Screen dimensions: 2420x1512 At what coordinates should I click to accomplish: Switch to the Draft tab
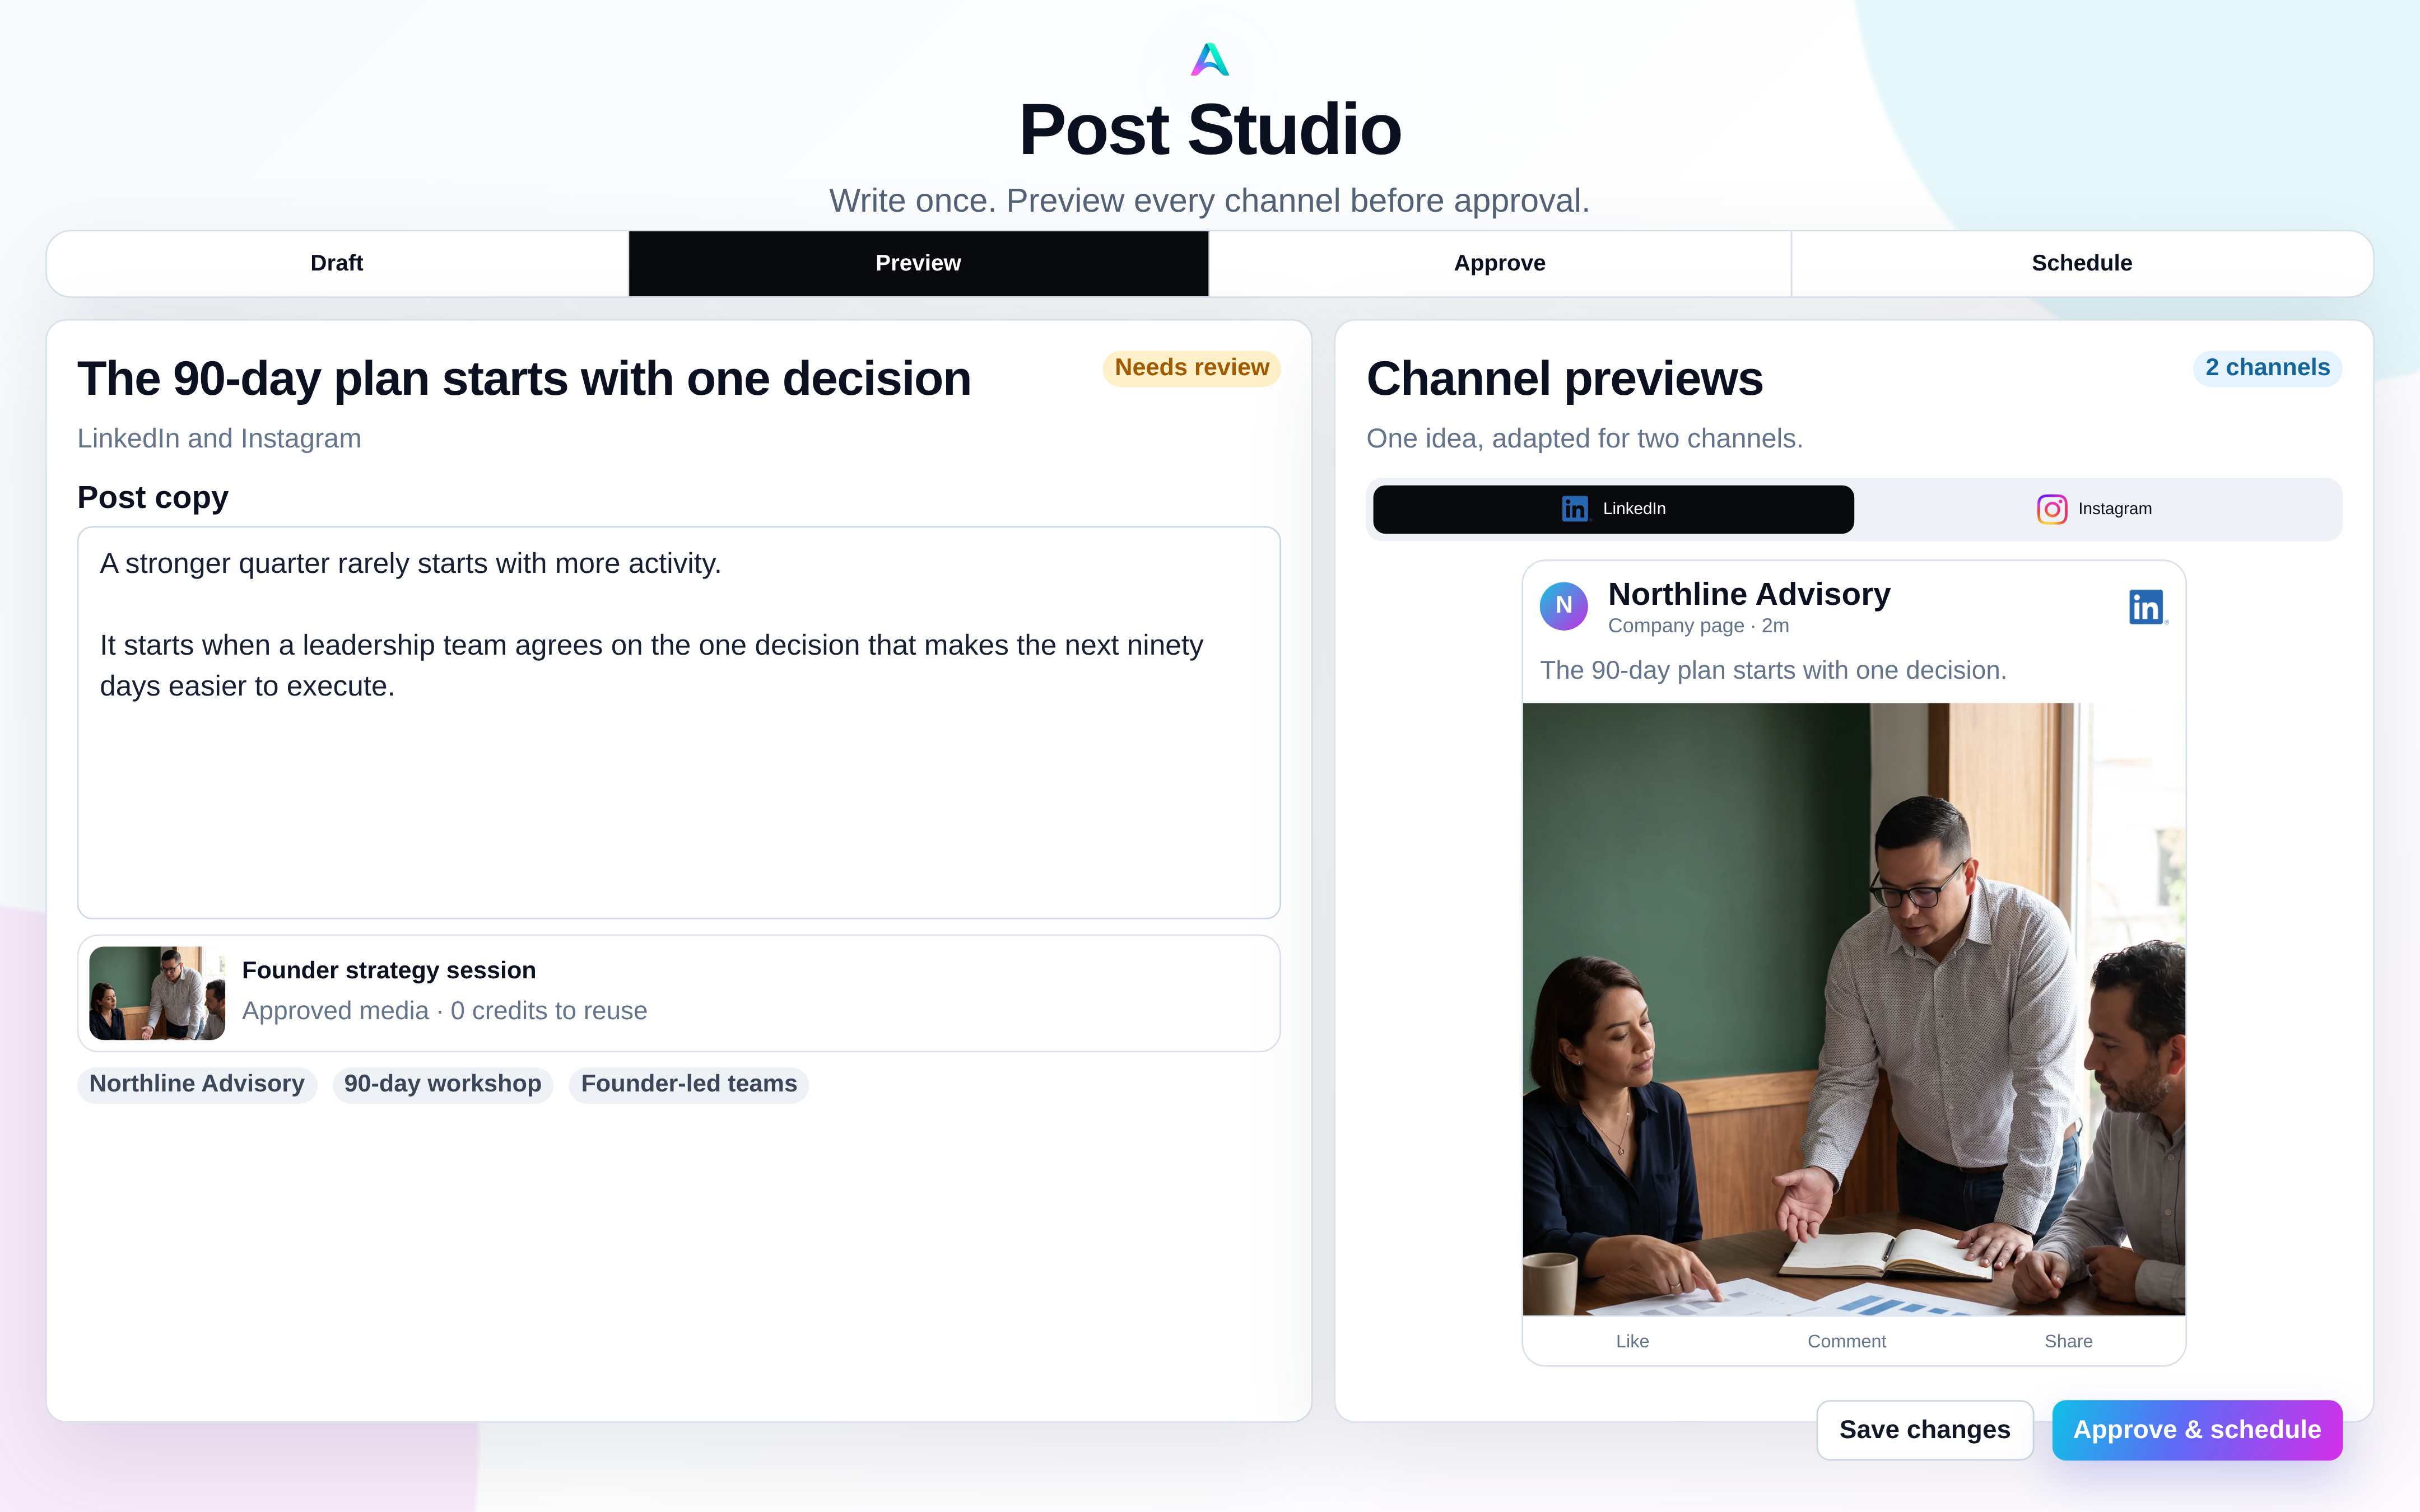337,263
